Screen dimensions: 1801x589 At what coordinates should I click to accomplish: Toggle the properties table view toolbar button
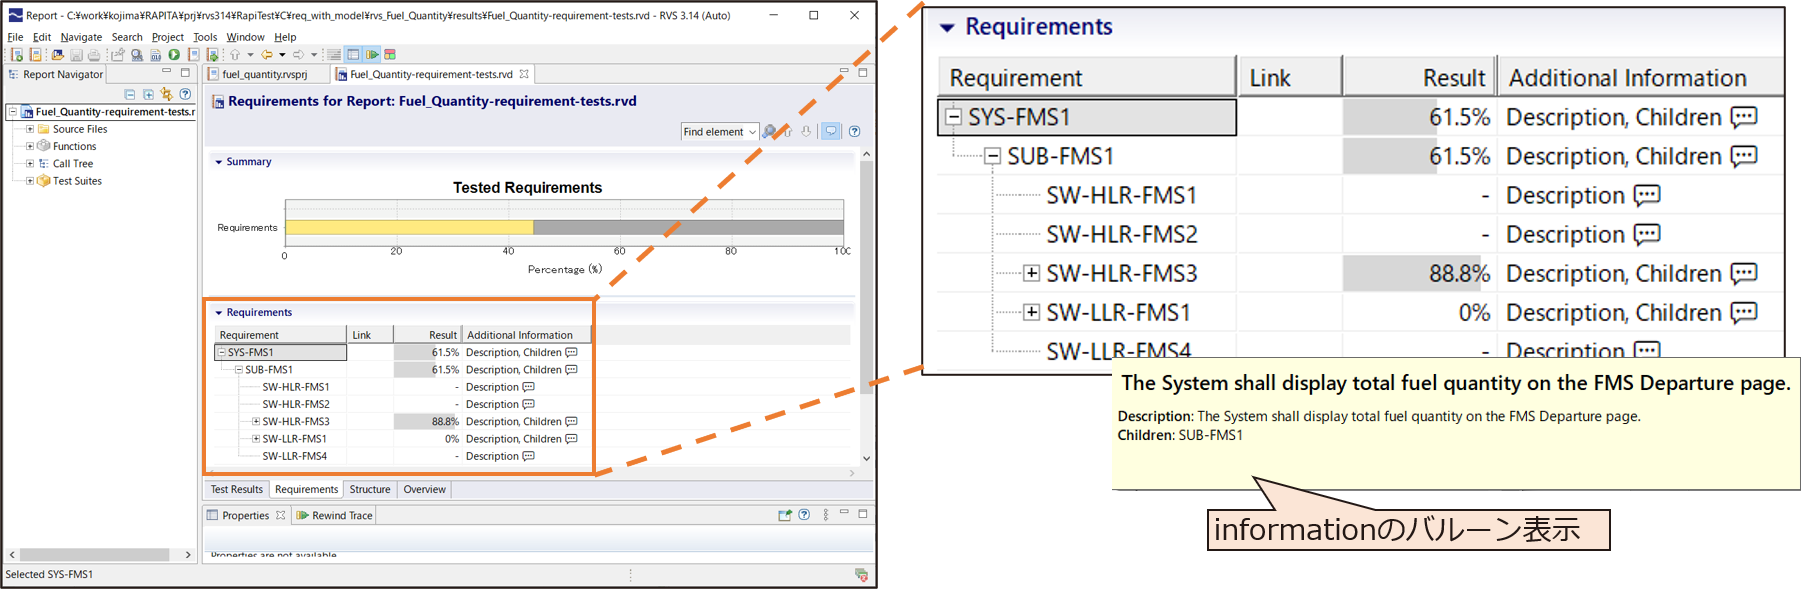pos(353,55)
